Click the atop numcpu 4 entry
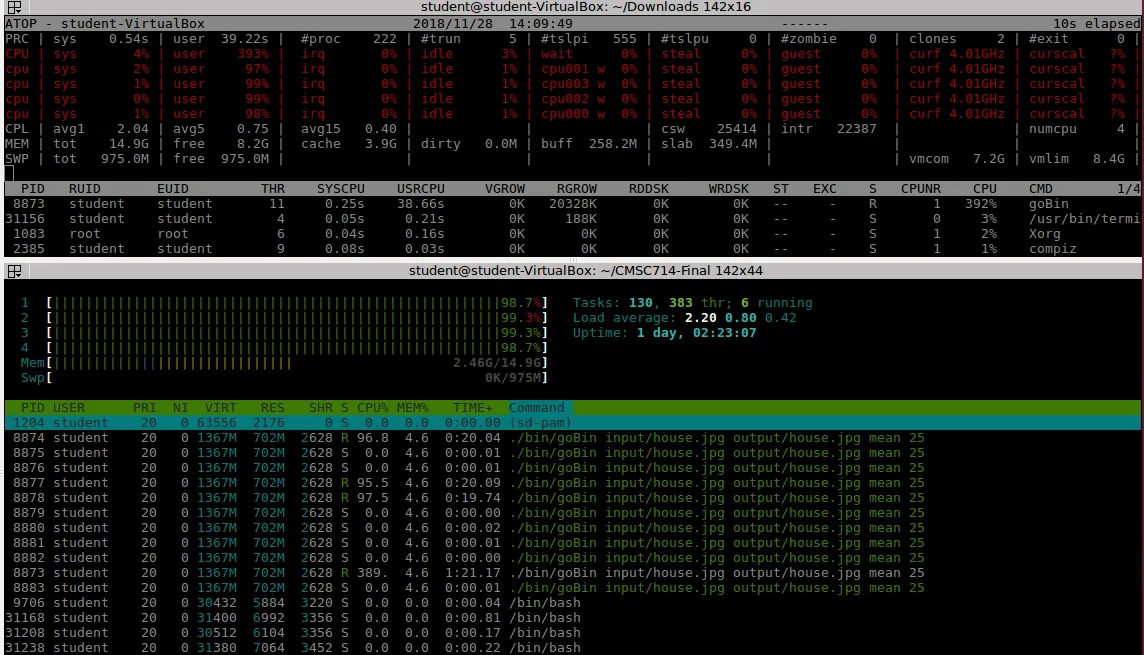This screenshot has height=655, width=1144. (x=1077, y=129)
